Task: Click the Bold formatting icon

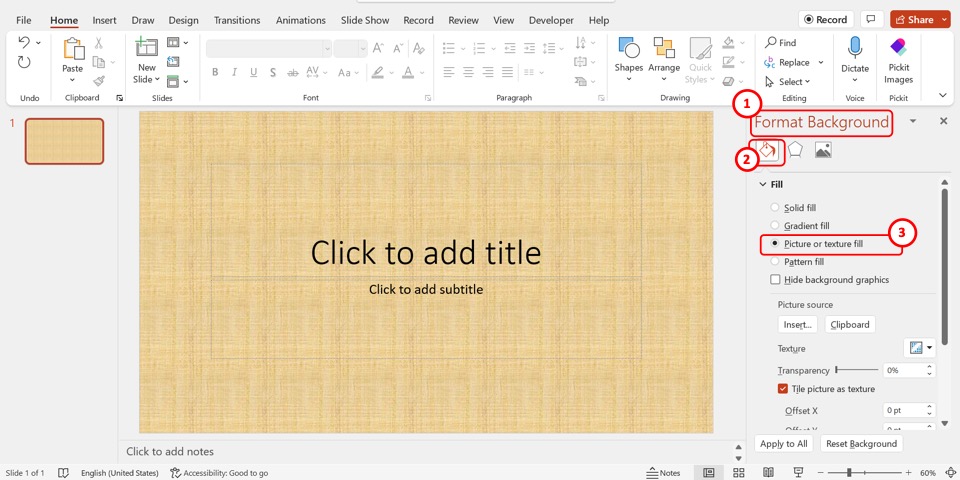Action: tap(215, 72)
